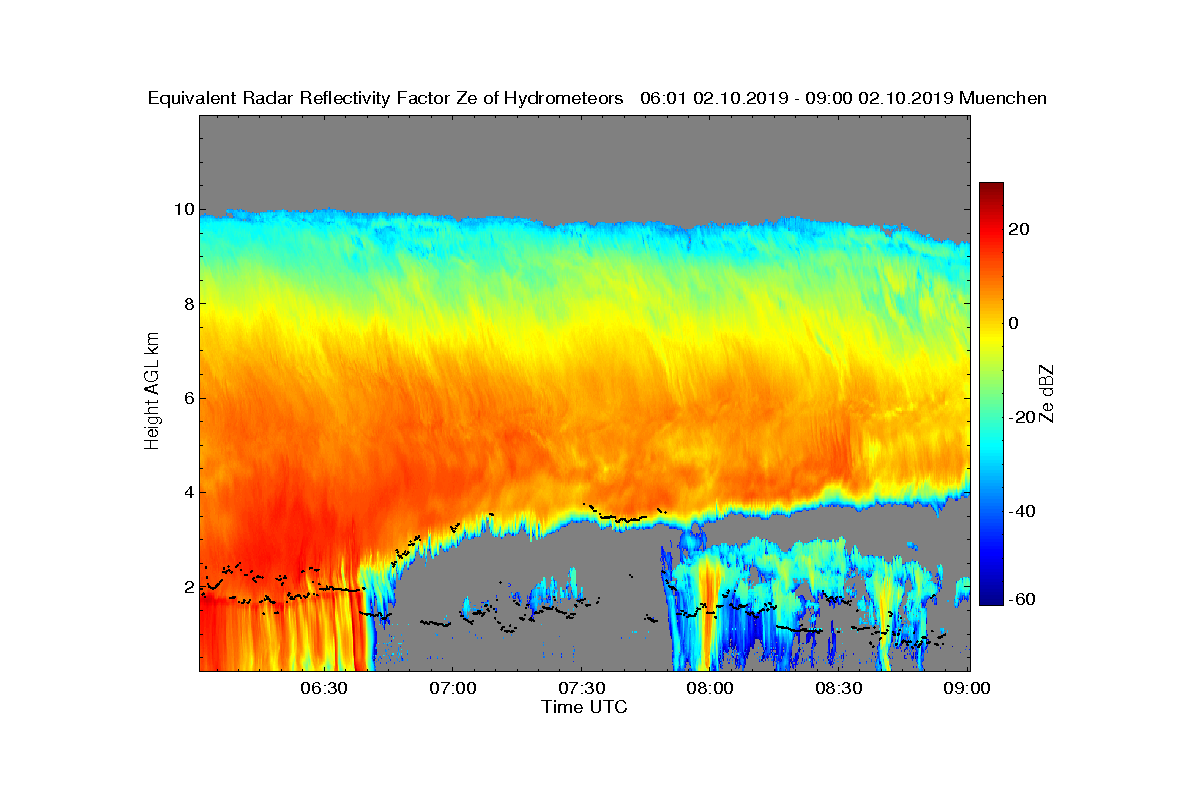Click the 09:00 time tick label

click(969, 688)
